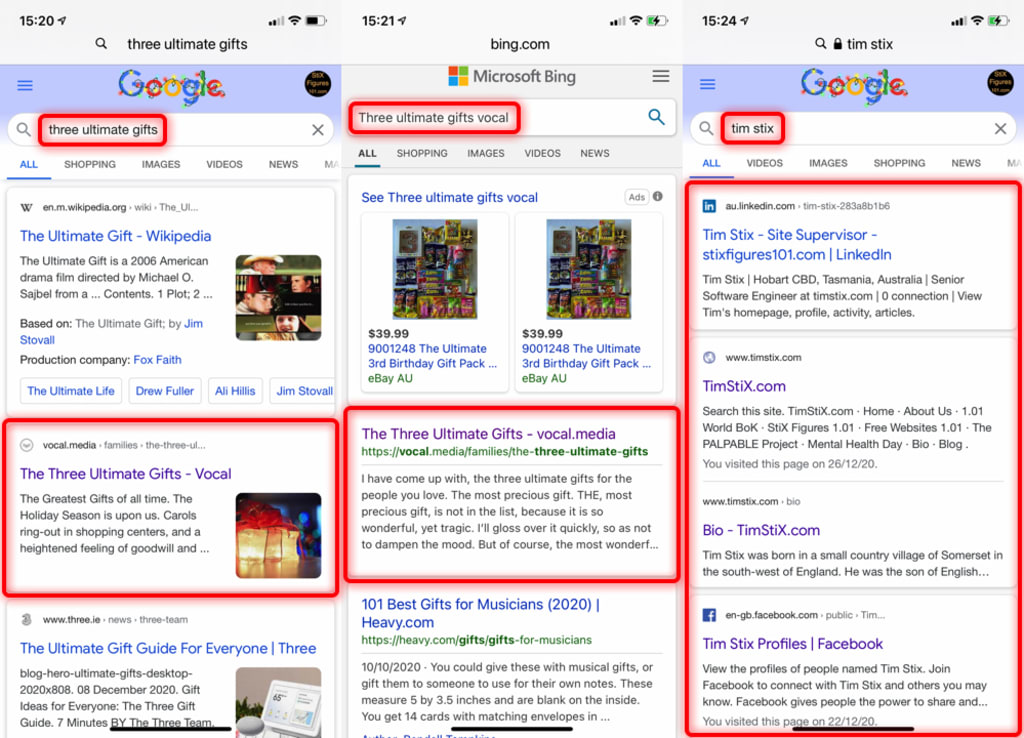Tap profile avatar in left Google screenshot

coord(317,84)
